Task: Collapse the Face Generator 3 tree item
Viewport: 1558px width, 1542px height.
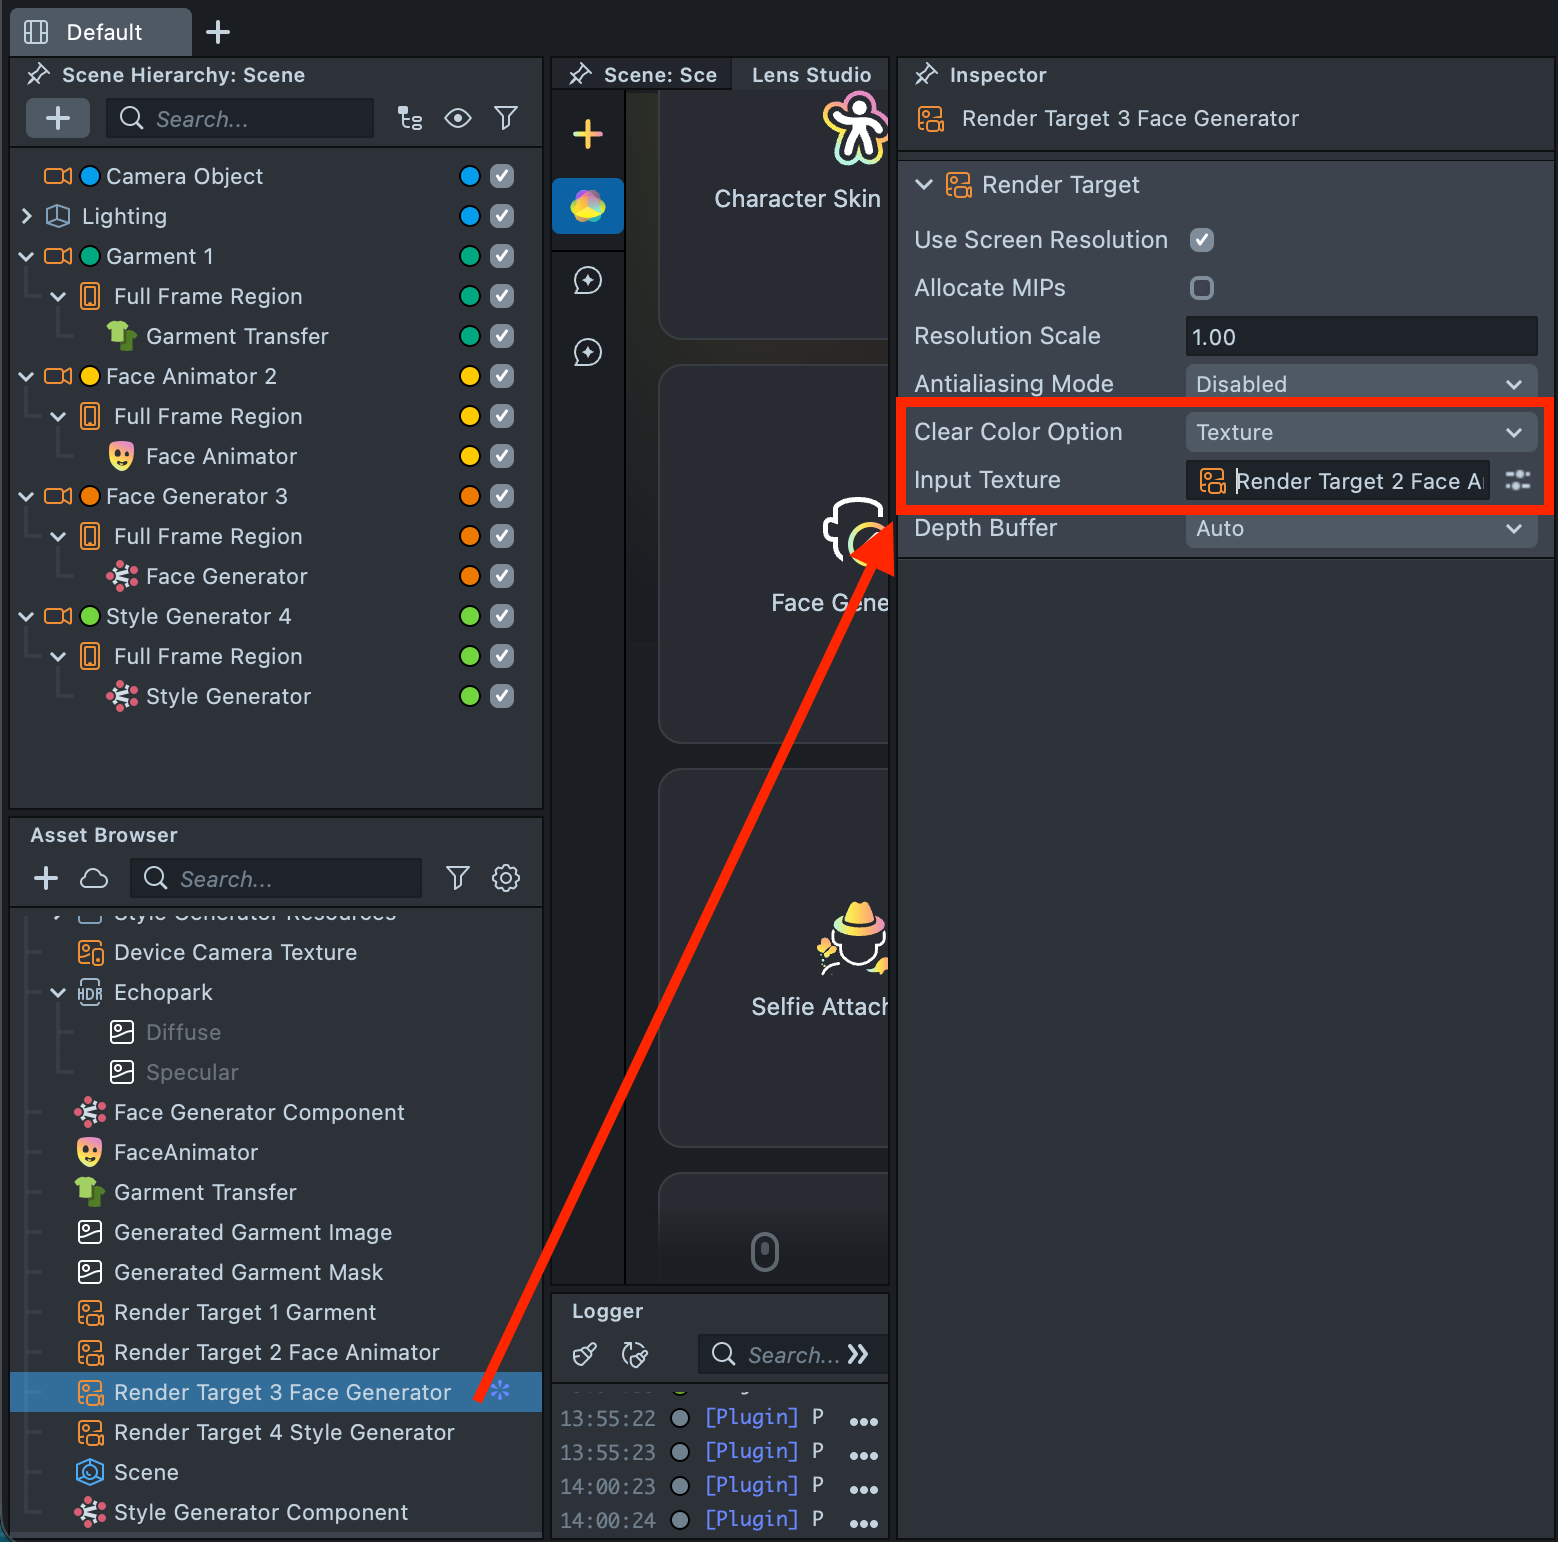Action: point(27,496)
